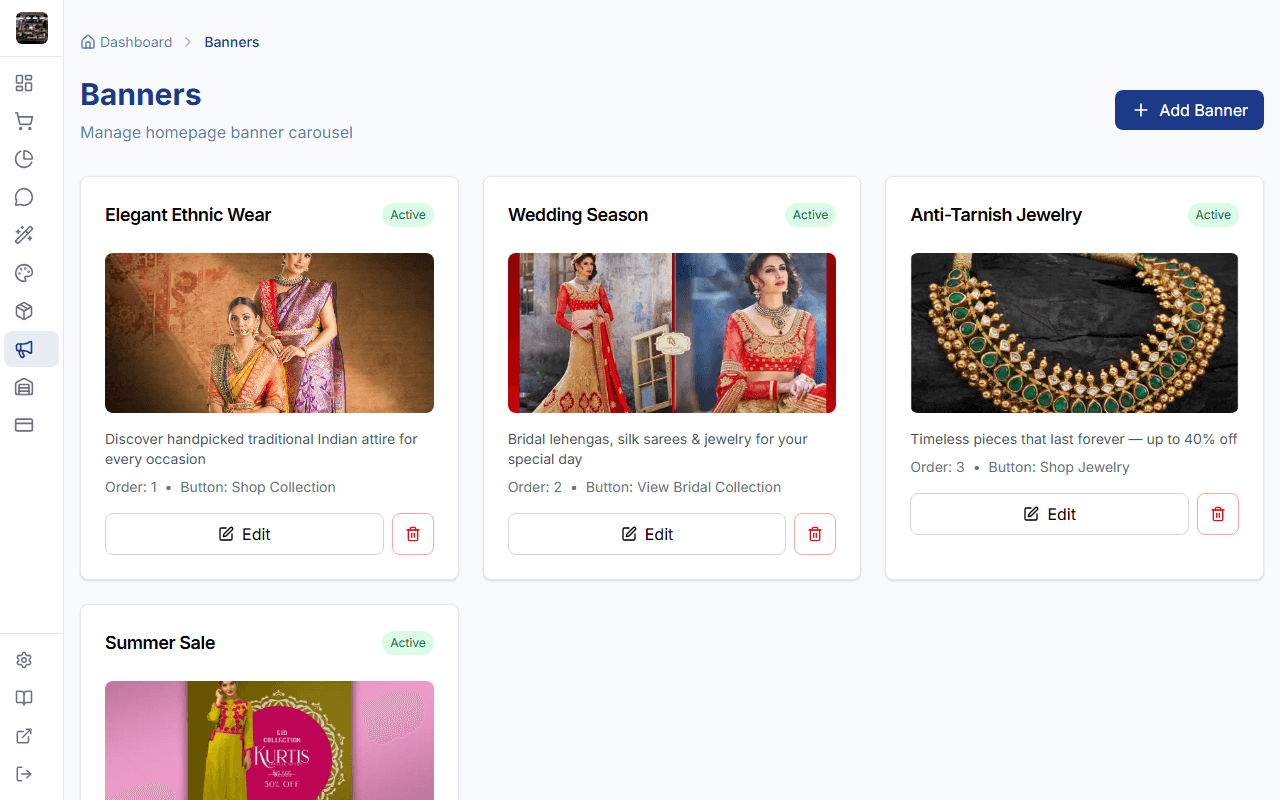Open the settings gear icon

pyautogui.click(x=24, y=660)
